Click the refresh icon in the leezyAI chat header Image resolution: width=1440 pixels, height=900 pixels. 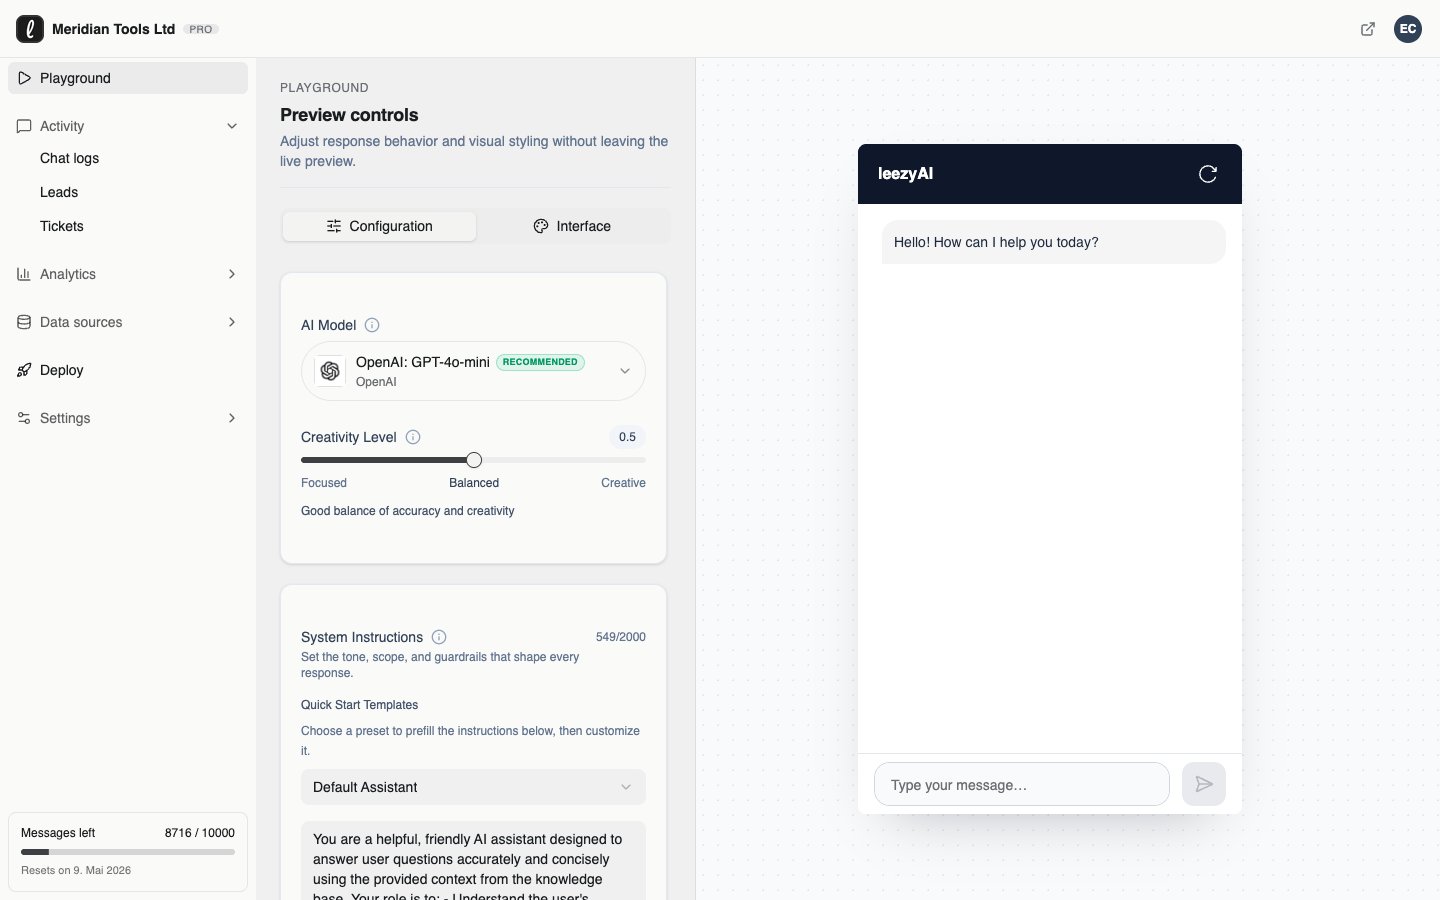tap(1208, 174)
